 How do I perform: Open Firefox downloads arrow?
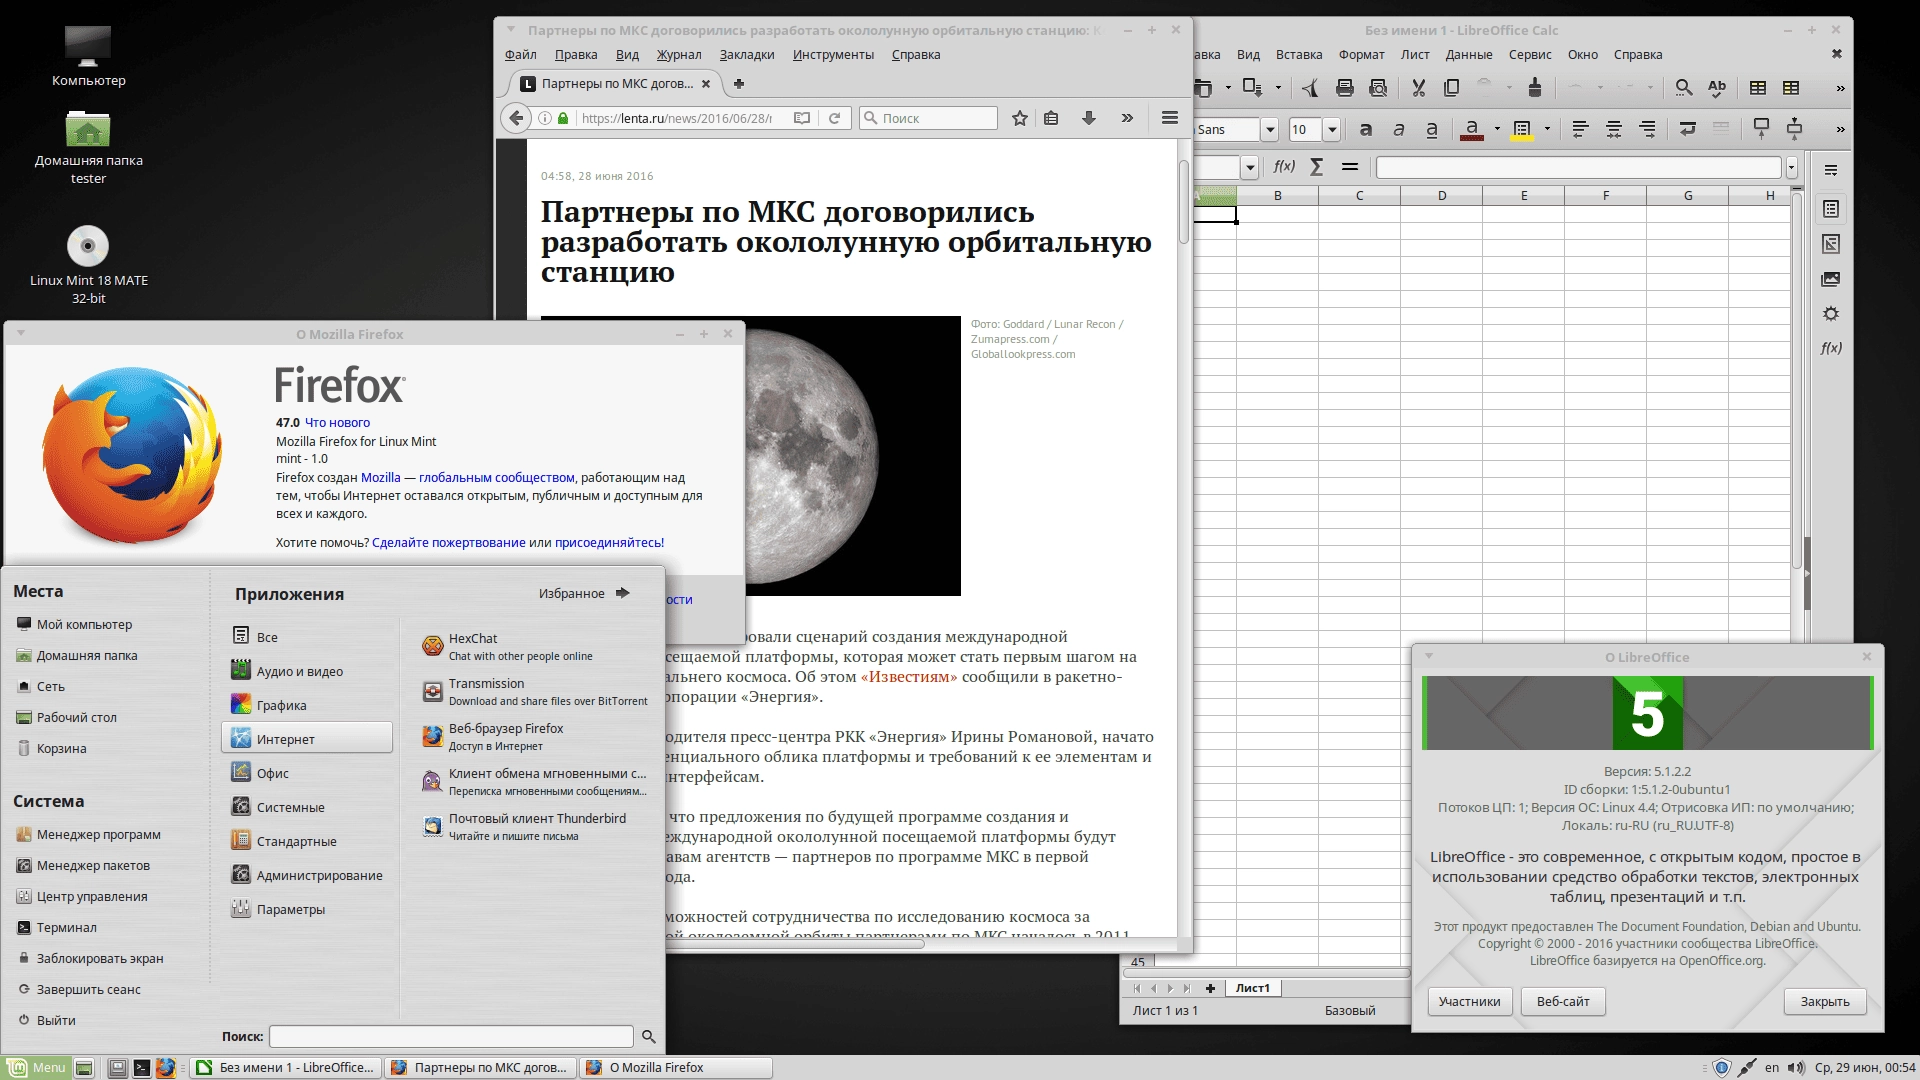(1089, 118)
